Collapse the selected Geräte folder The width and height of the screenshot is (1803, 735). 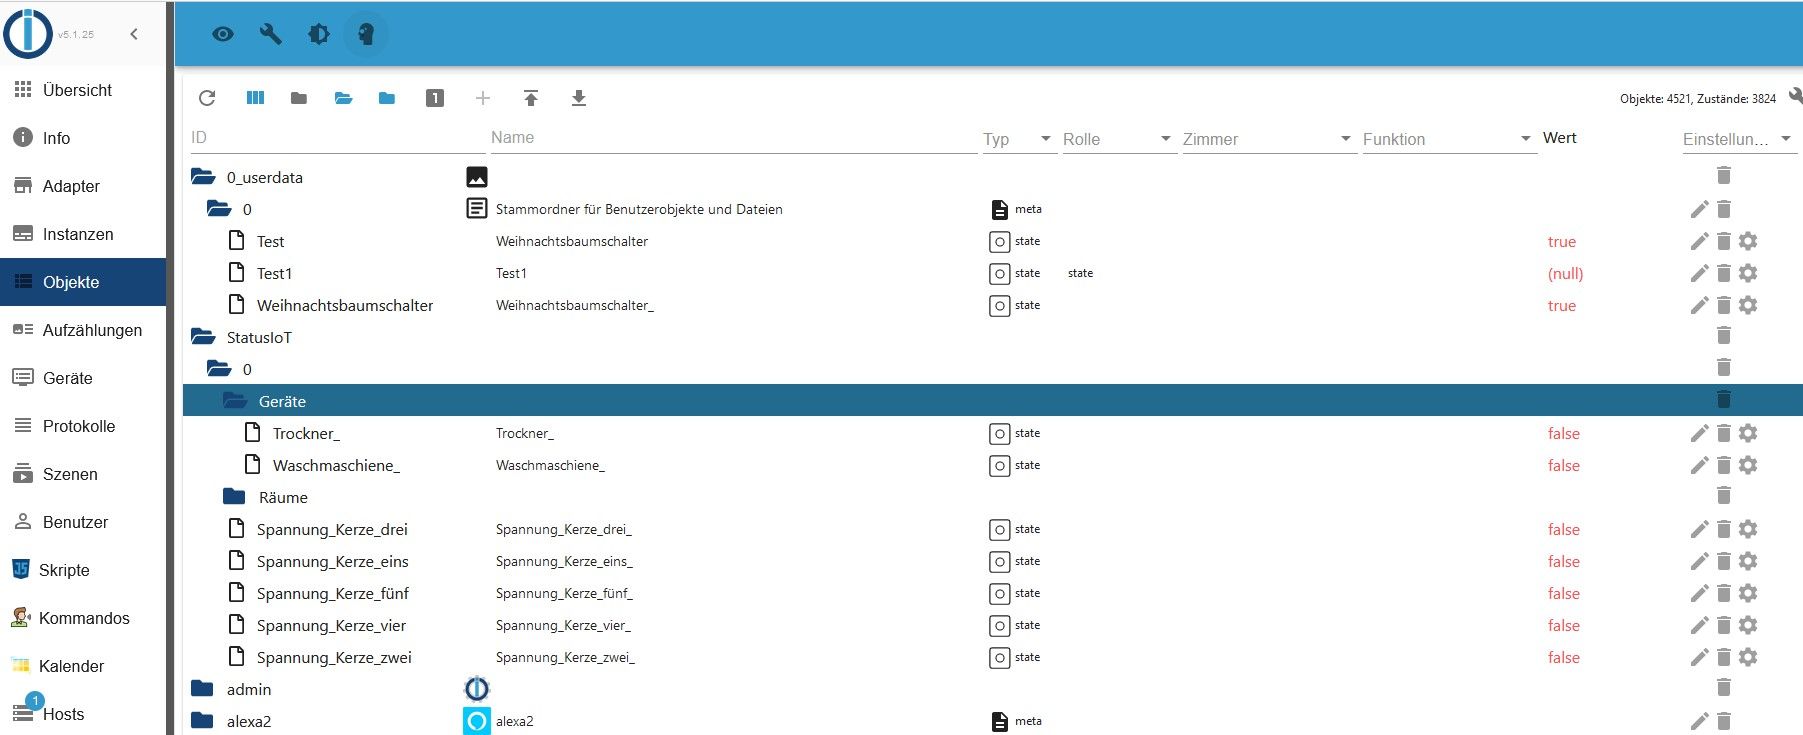235,401
